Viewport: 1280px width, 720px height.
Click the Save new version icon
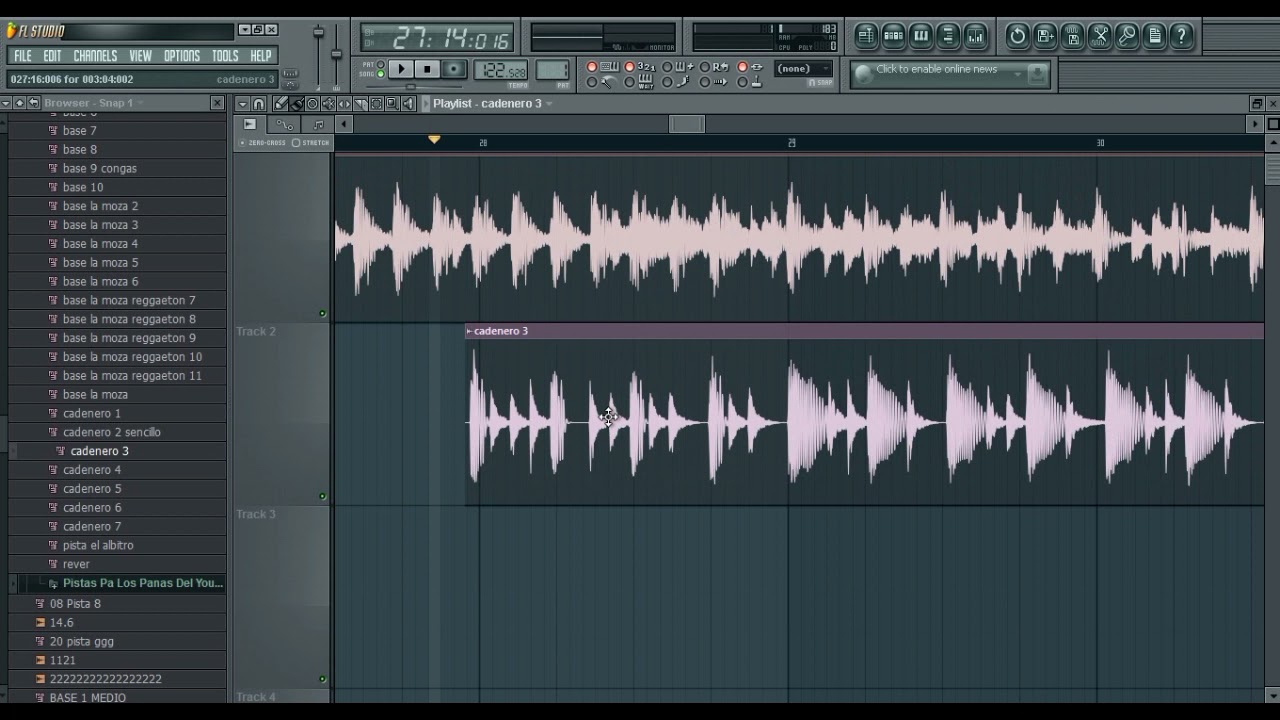point(1045,36)
